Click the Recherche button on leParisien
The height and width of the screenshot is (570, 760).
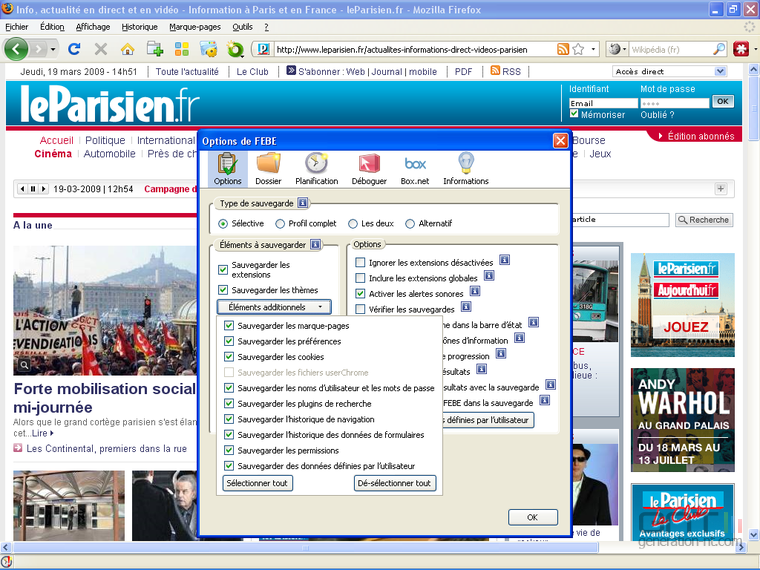click(704, 220)
